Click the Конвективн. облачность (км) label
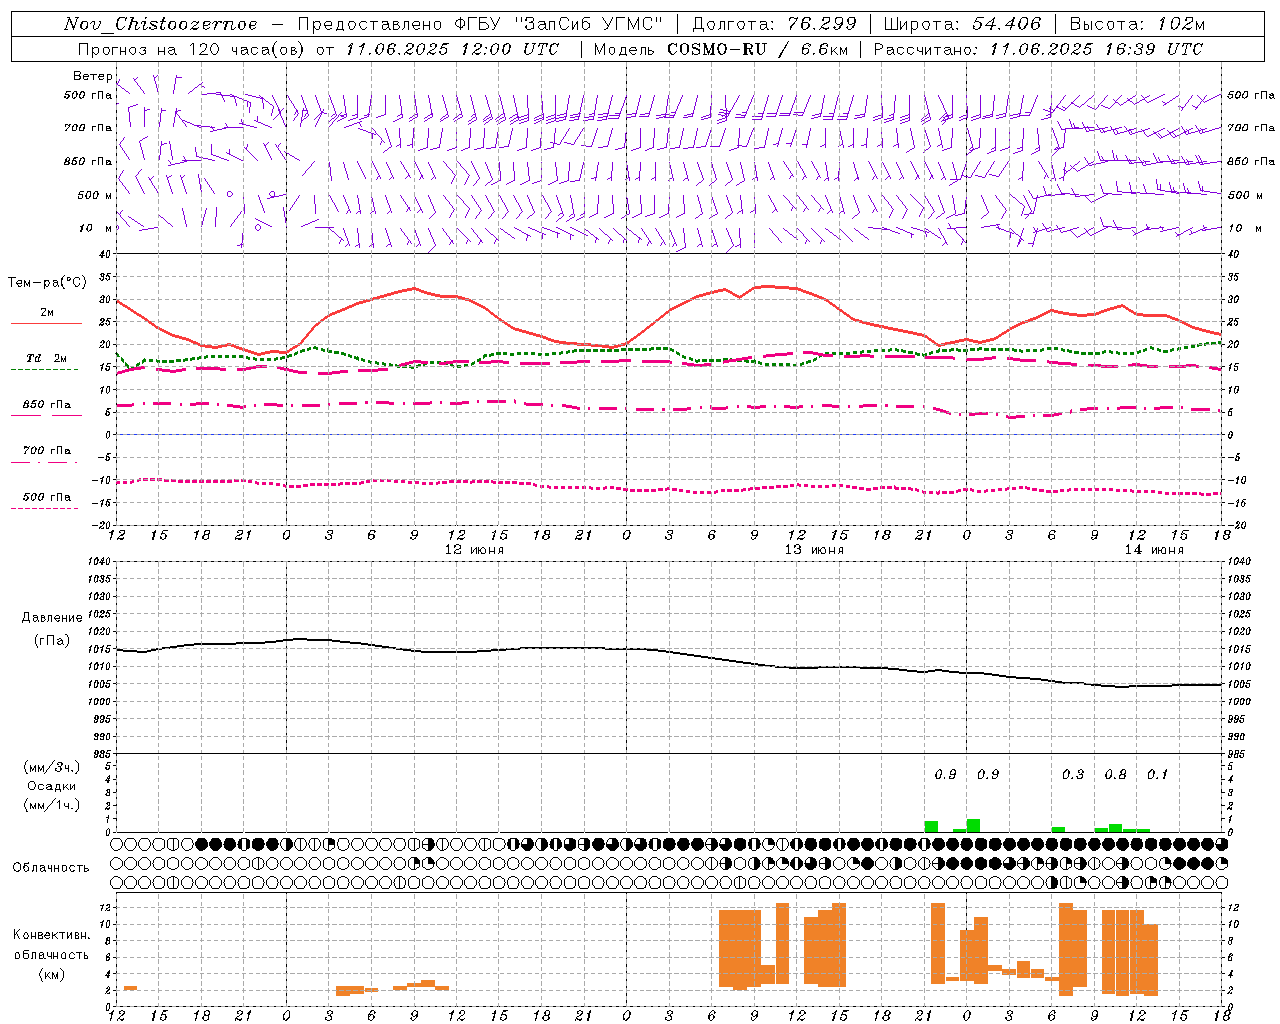Viewport: 1280px width, 1024px height. point(51,954)
